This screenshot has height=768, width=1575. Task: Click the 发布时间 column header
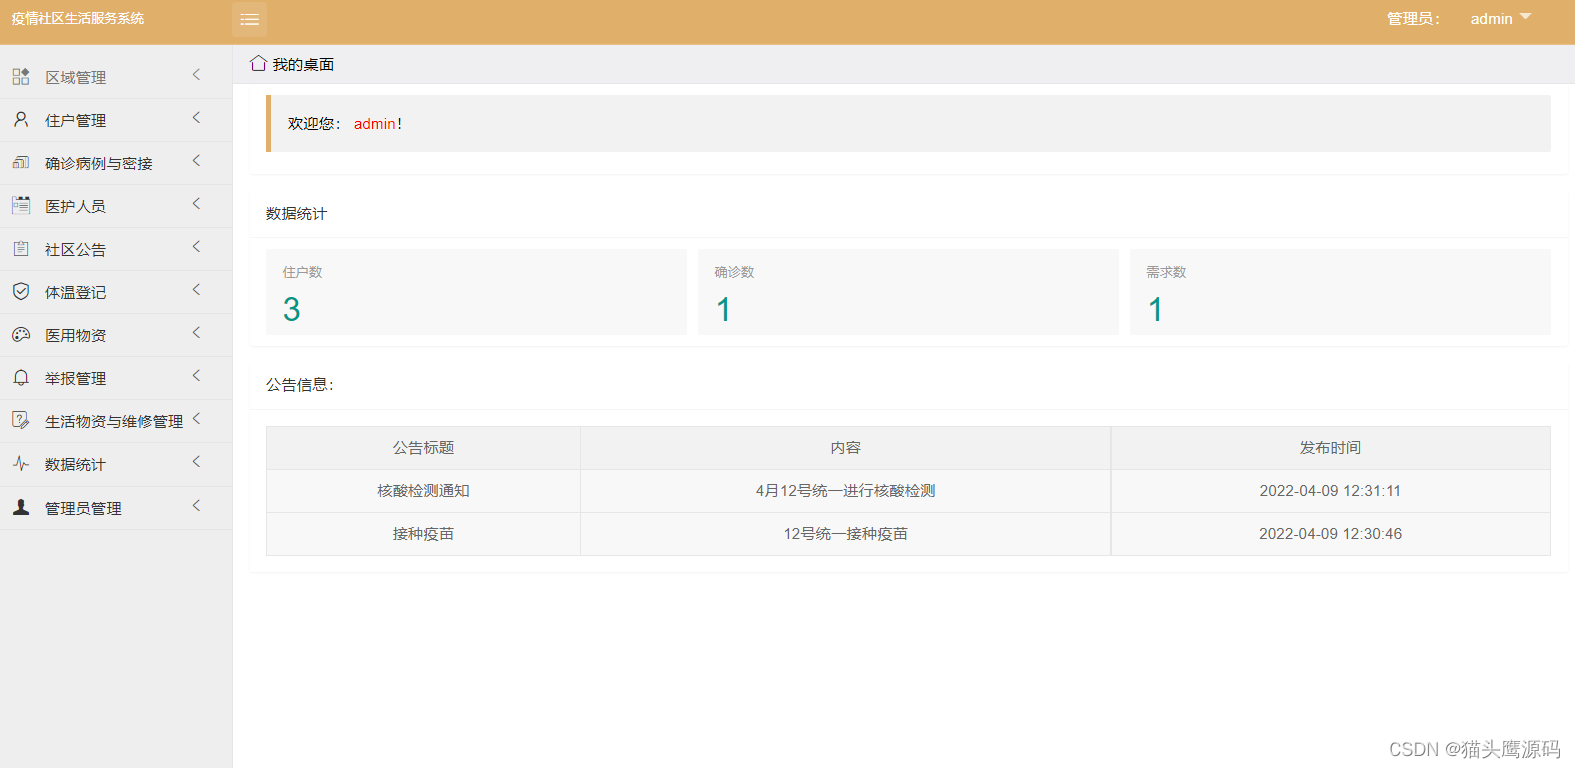(x=1331, y=448)
